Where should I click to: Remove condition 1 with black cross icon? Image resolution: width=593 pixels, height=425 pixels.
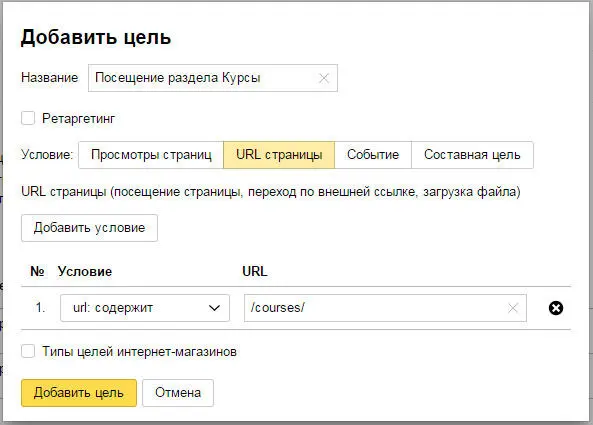click(x=556, y=308)
